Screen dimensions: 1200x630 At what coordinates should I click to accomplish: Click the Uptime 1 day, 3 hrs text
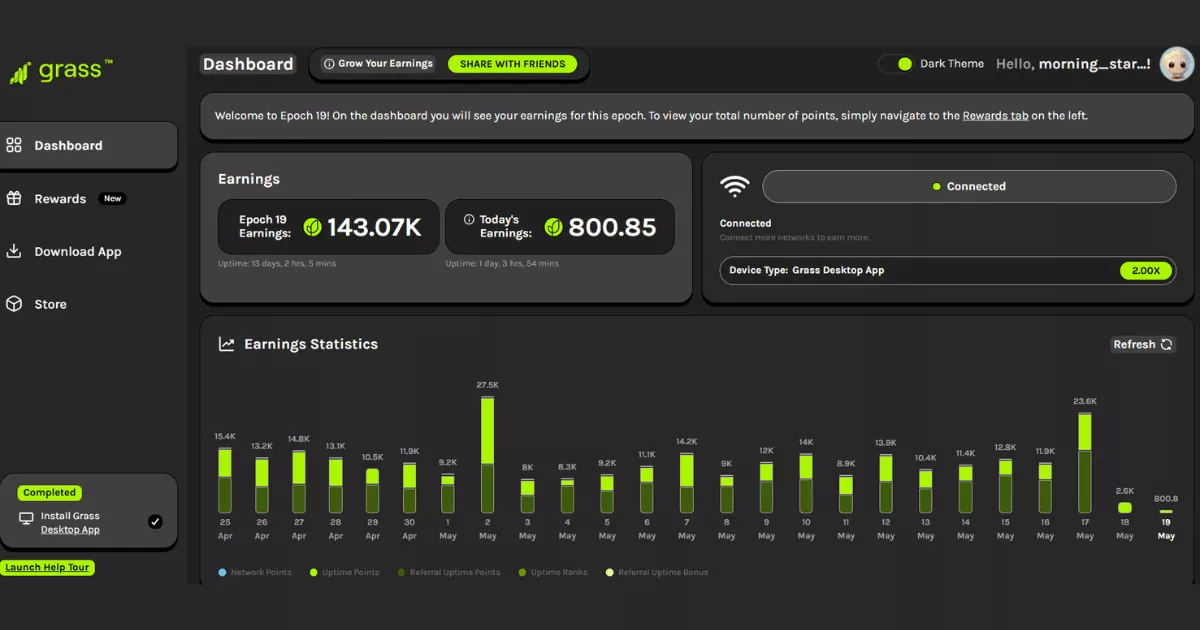[502, 264]
